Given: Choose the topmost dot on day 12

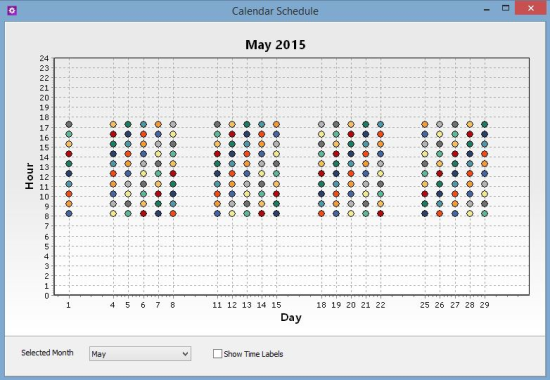Looking at the screenshot, I should tap(232, 124).
